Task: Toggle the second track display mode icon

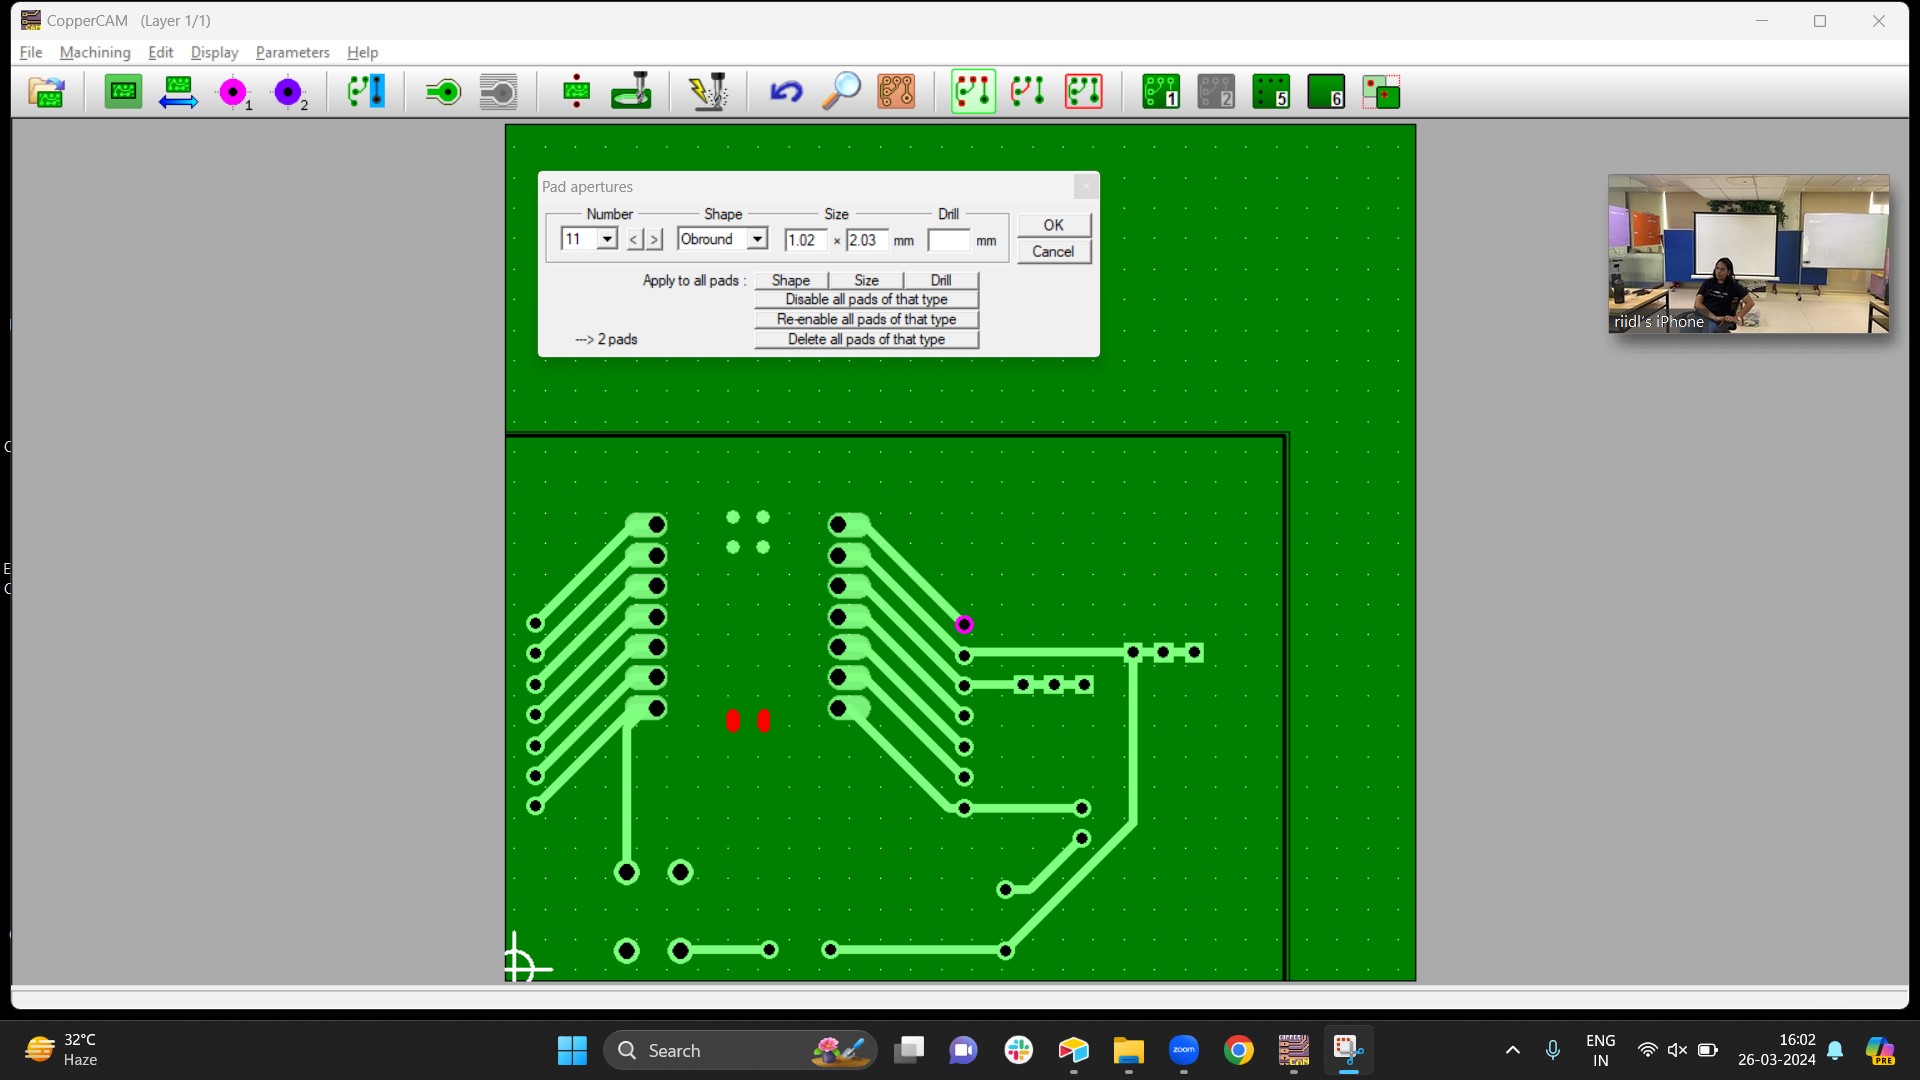Action: (x=1028, y=92)
